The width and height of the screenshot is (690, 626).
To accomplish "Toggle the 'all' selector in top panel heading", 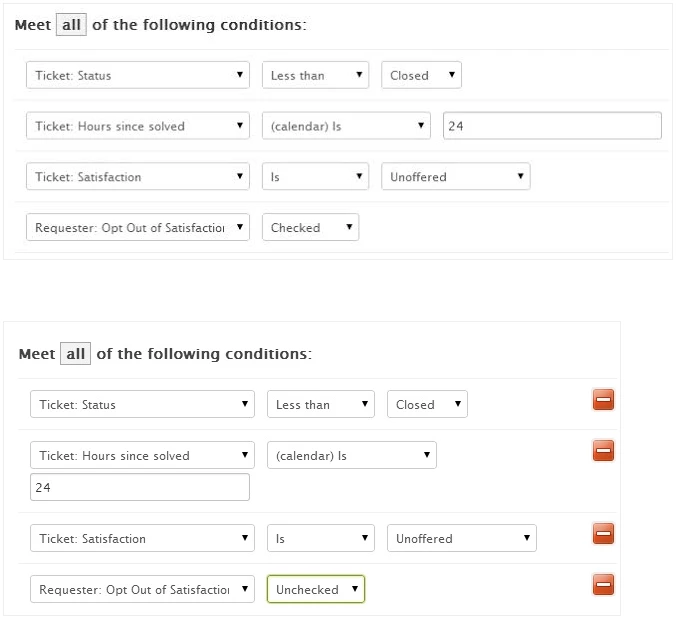I will 71,25.
